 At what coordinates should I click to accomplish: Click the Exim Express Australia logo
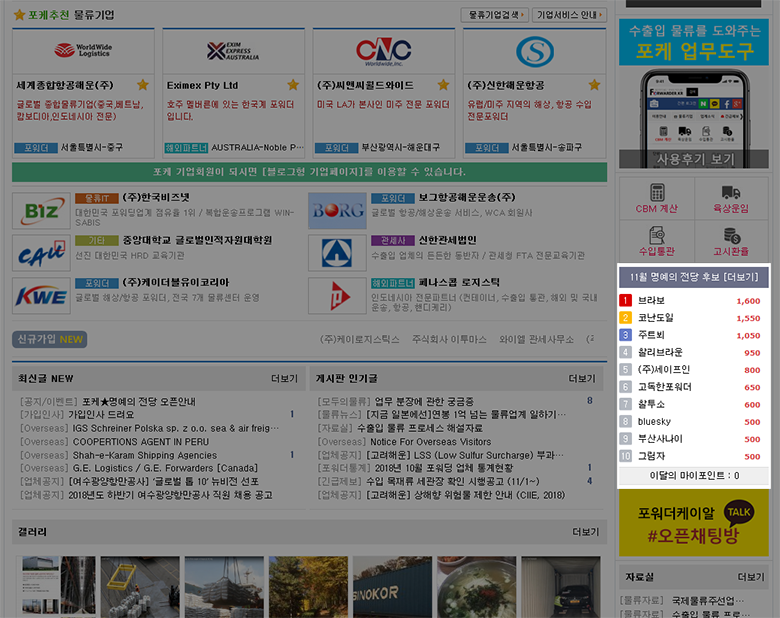click(233, 51)
